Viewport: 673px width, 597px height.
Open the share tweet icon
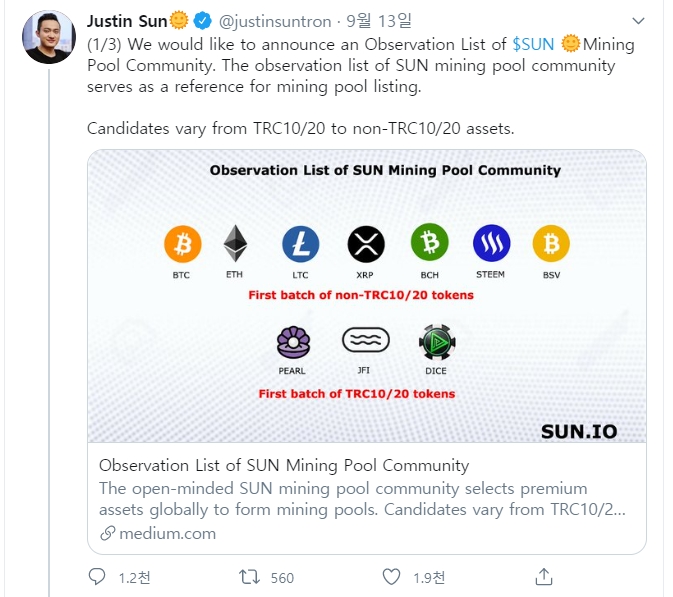point(544,577)
